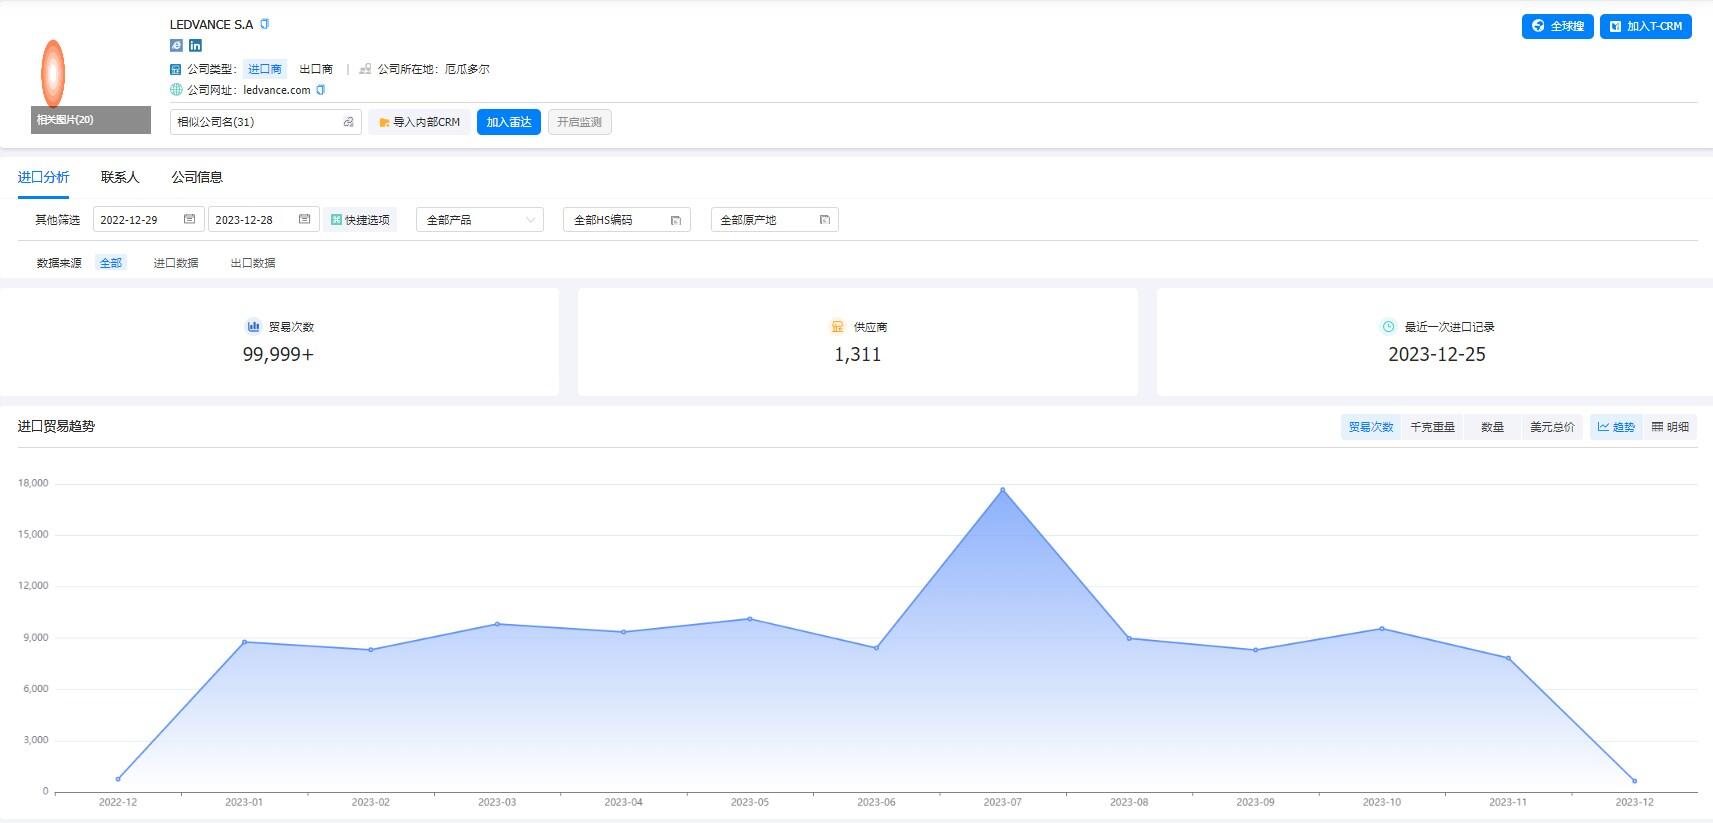
Task: Click the 进口贸易趋势 heading
Action: tap(56, 426)
